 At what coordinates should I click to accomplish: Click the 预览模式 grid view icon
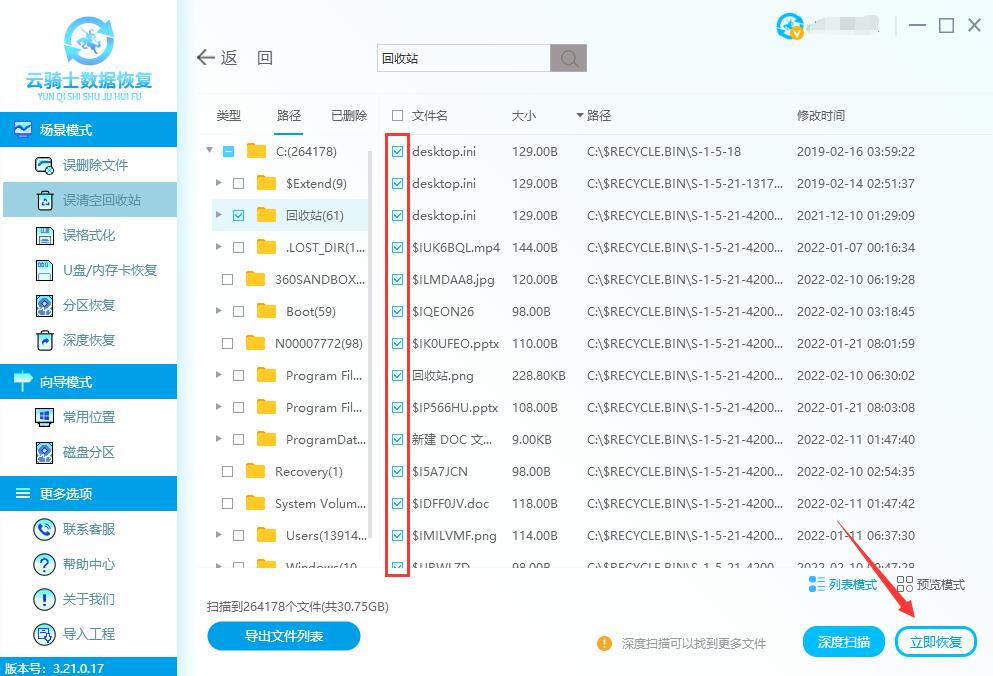(904, 584)
